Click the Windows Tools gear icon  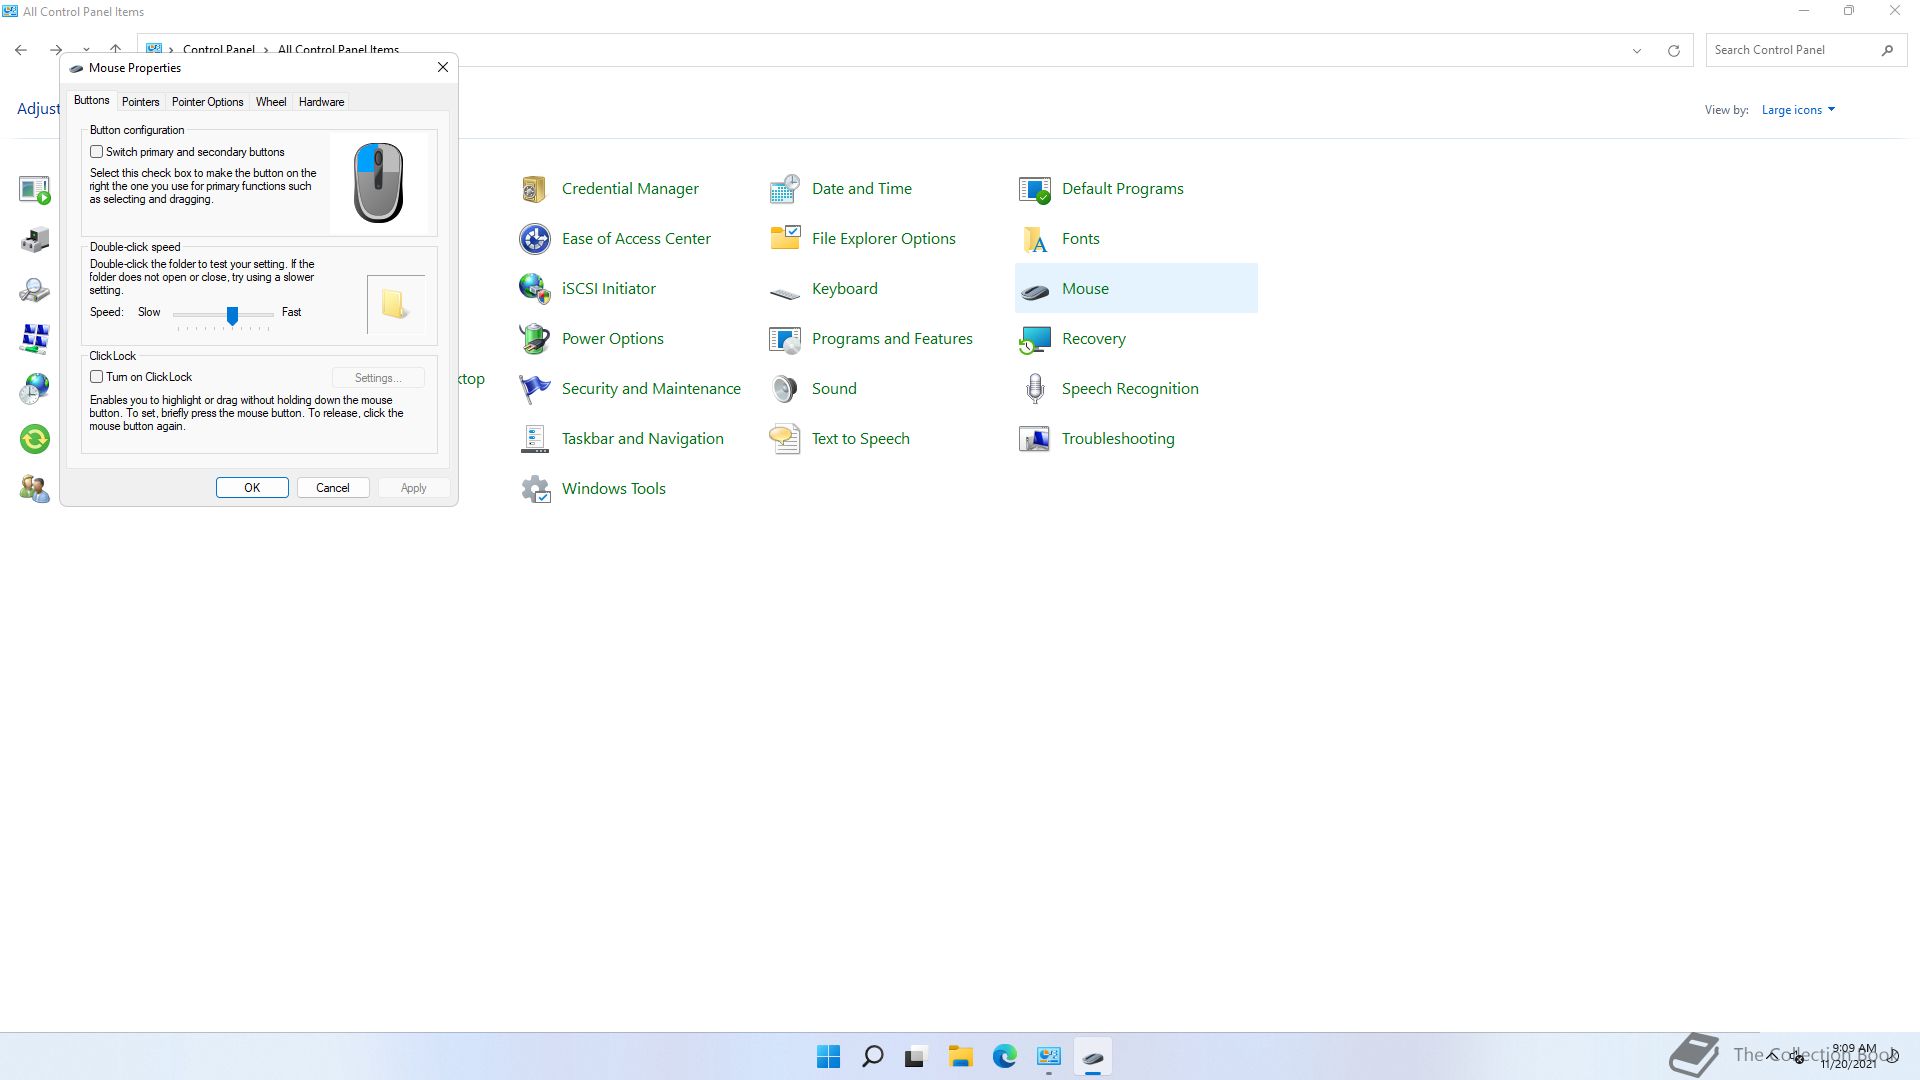tap(536, 489)
